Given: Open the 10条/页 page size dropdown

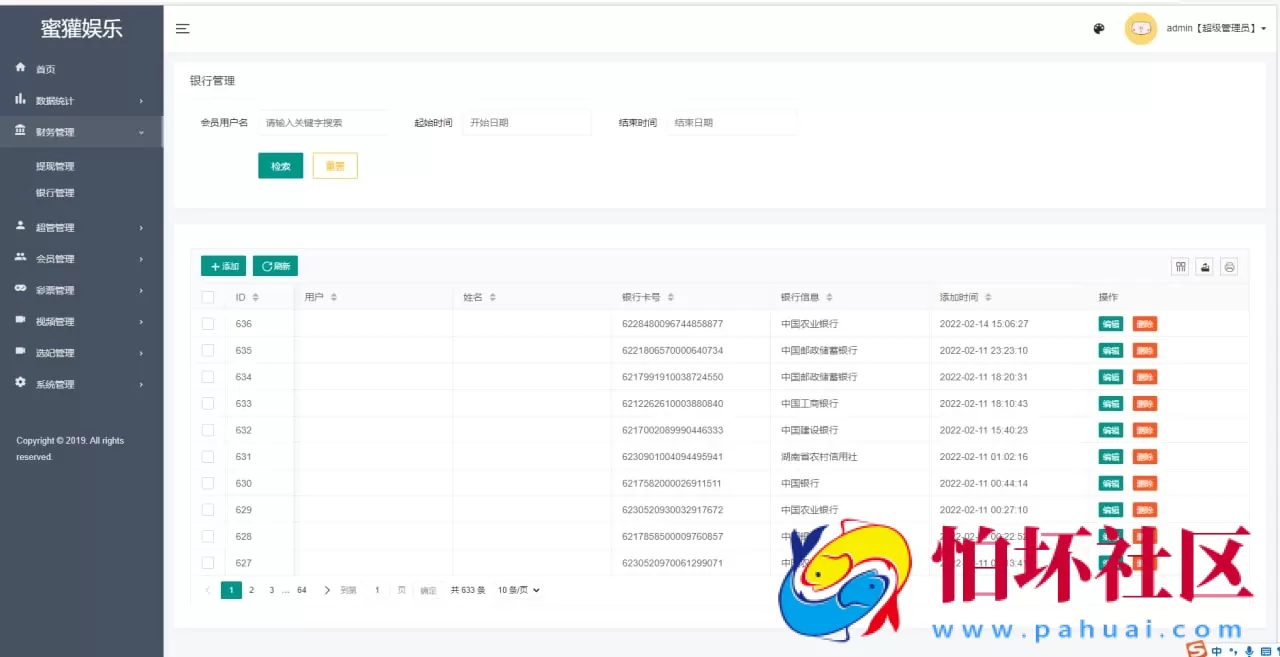Looking at the screenshot, I should (x=515, y=590).
